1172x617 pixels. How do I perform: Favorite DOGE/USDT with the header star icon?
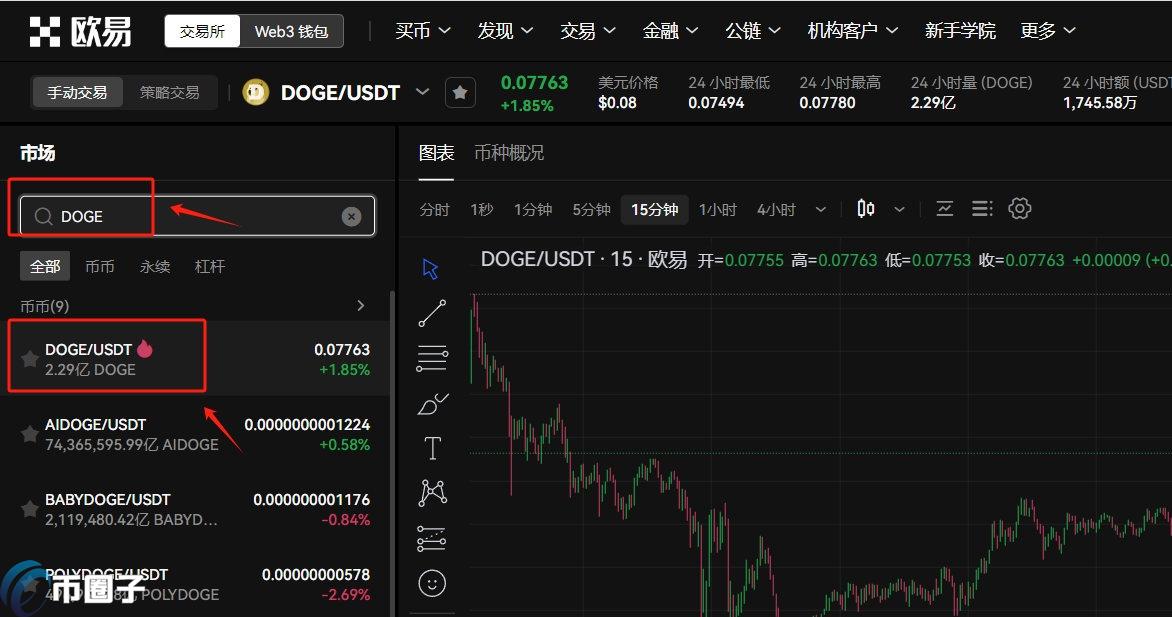pos(460,93)
